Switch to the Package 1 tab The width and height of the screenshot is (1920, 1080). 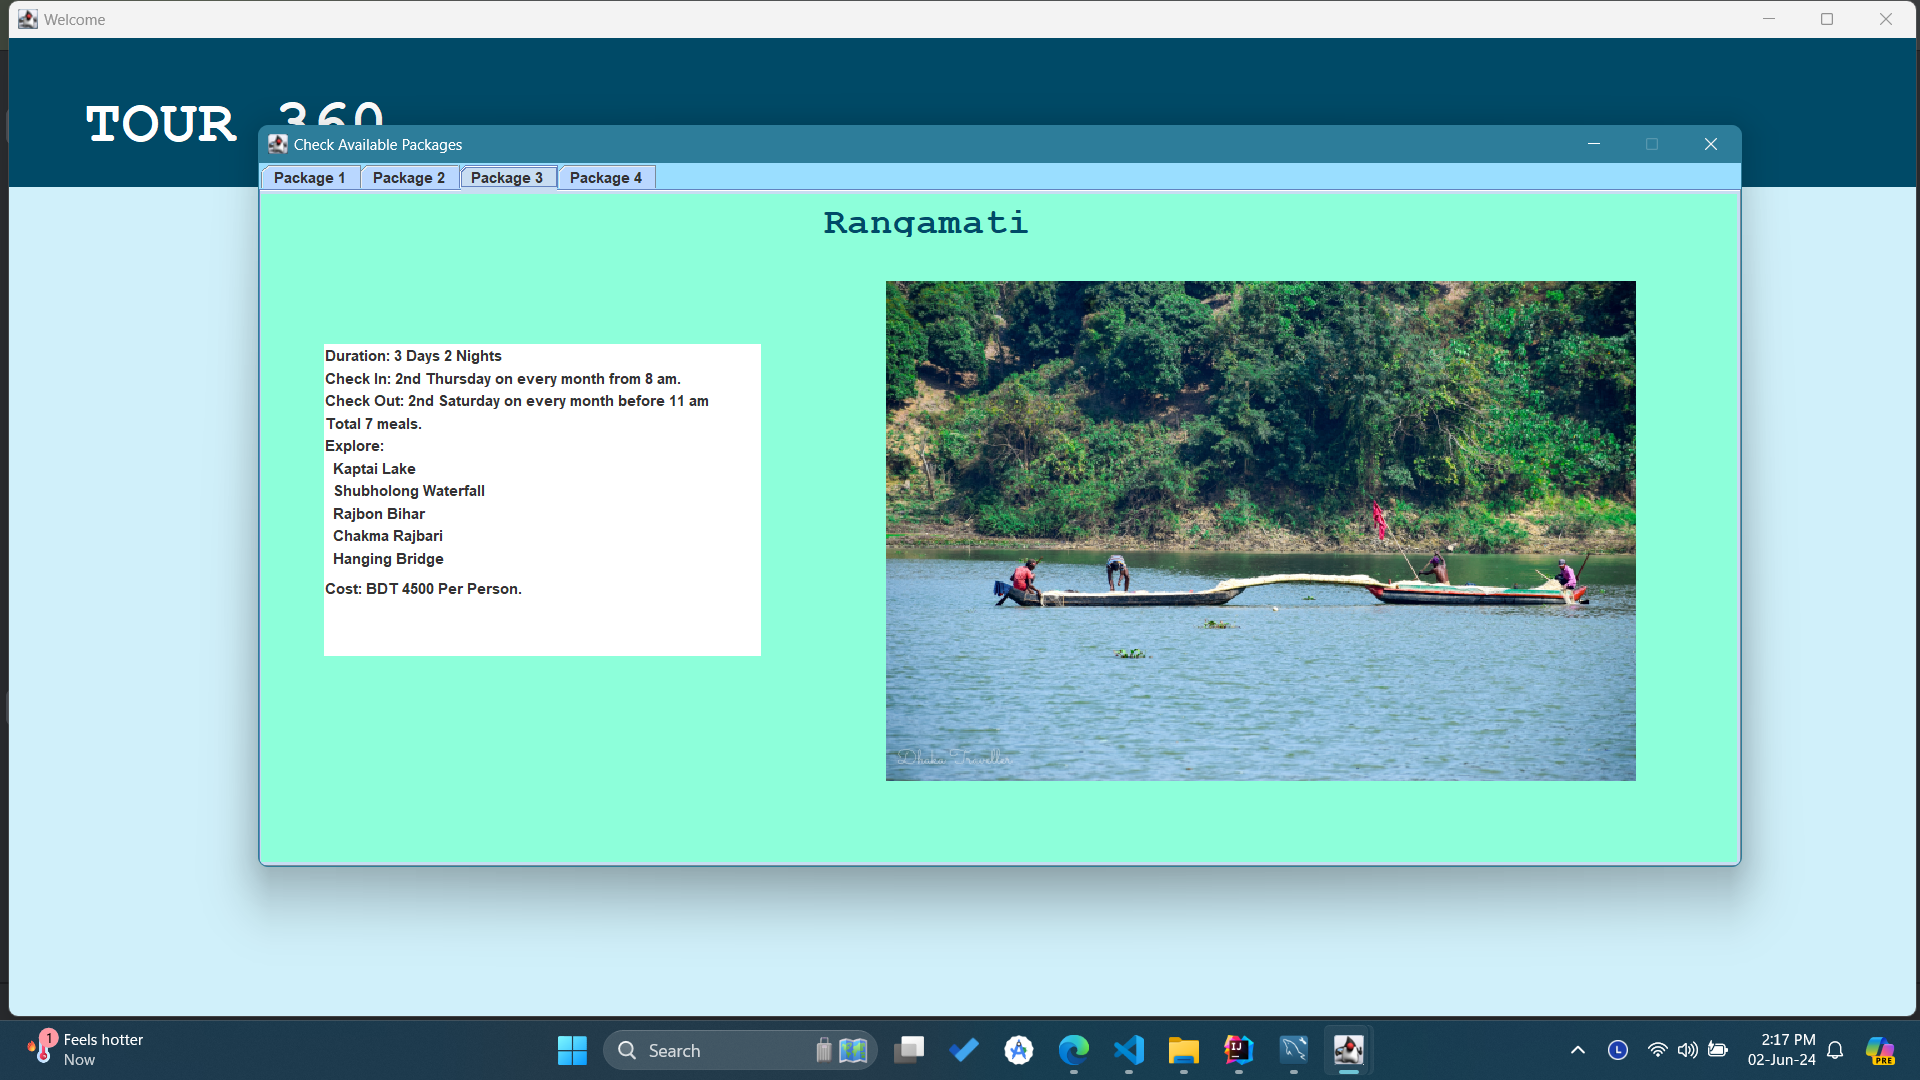[x=309, y=178]
